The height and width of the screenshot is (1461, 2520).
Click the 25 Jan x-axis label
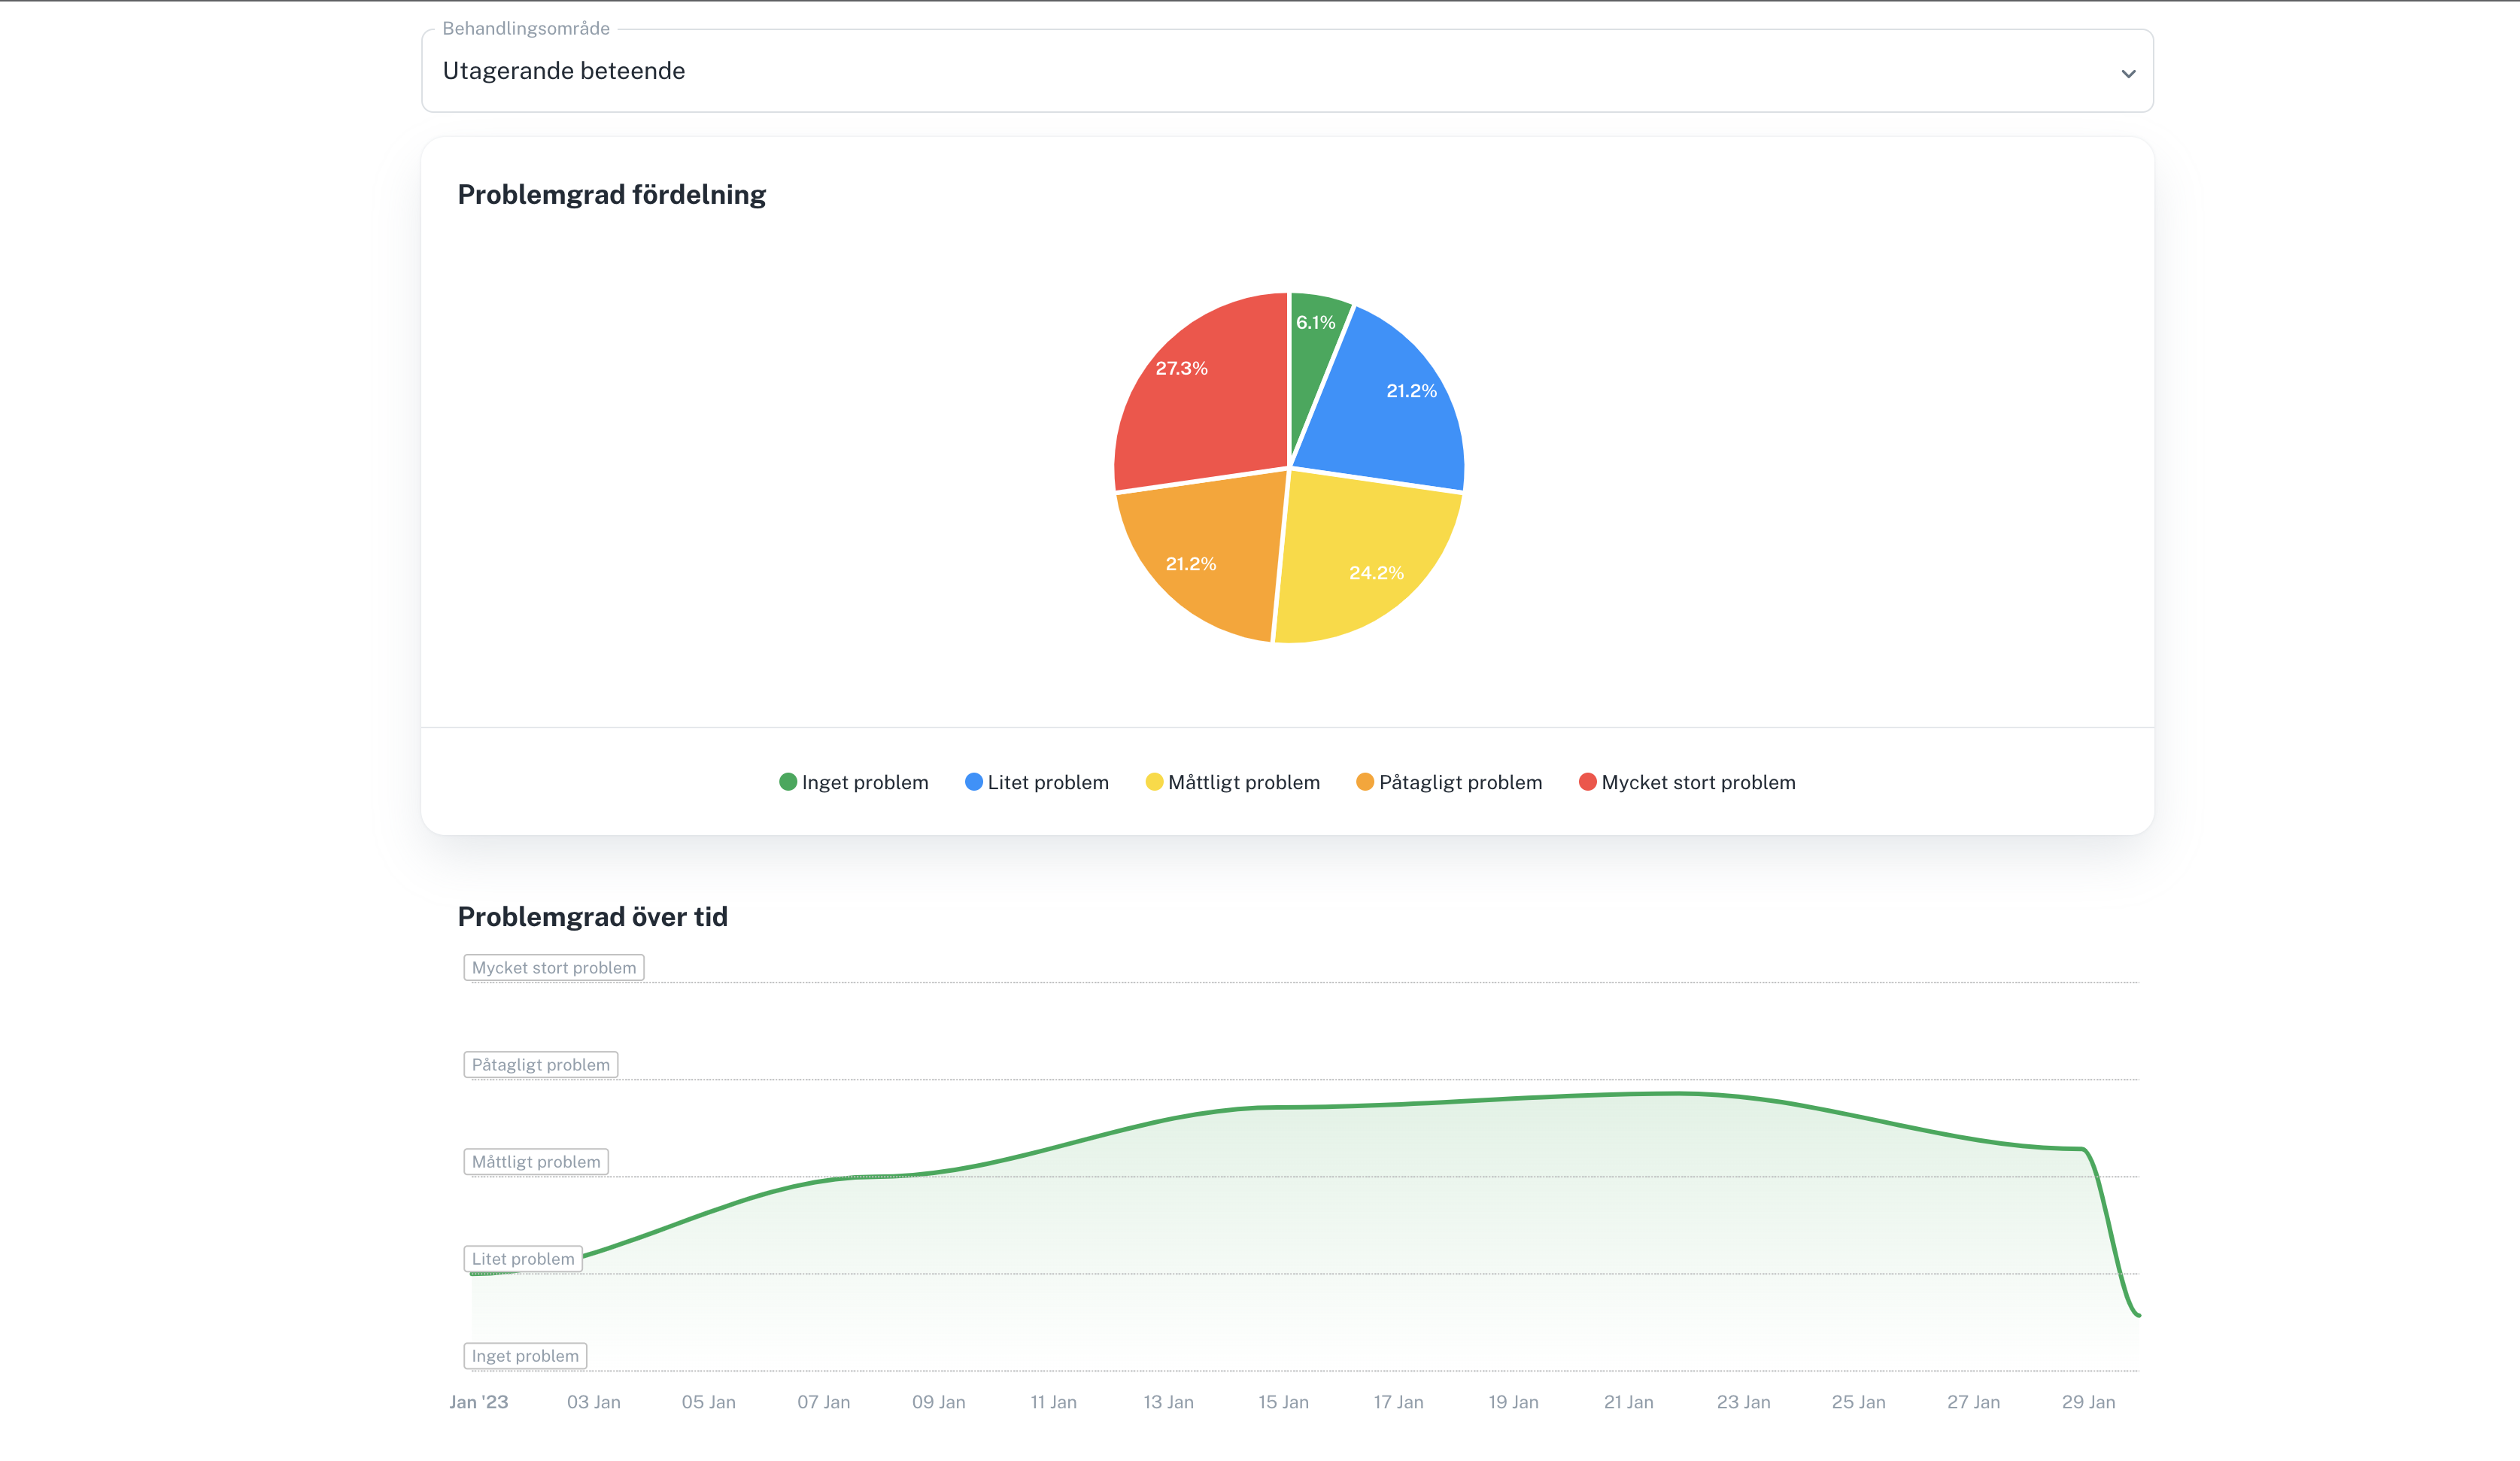1859,1402
